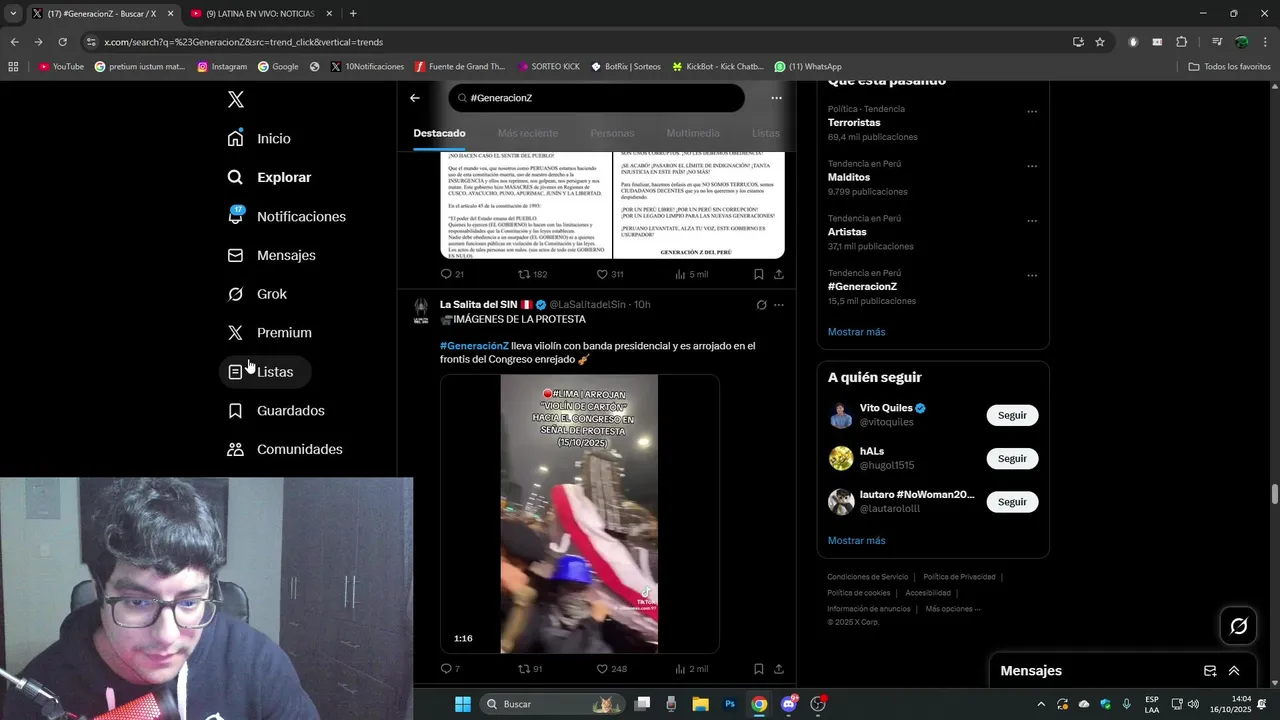Screen dimensions: 1280x720
Task: Open Windows Start menu
Action: [x=463, y=704]
